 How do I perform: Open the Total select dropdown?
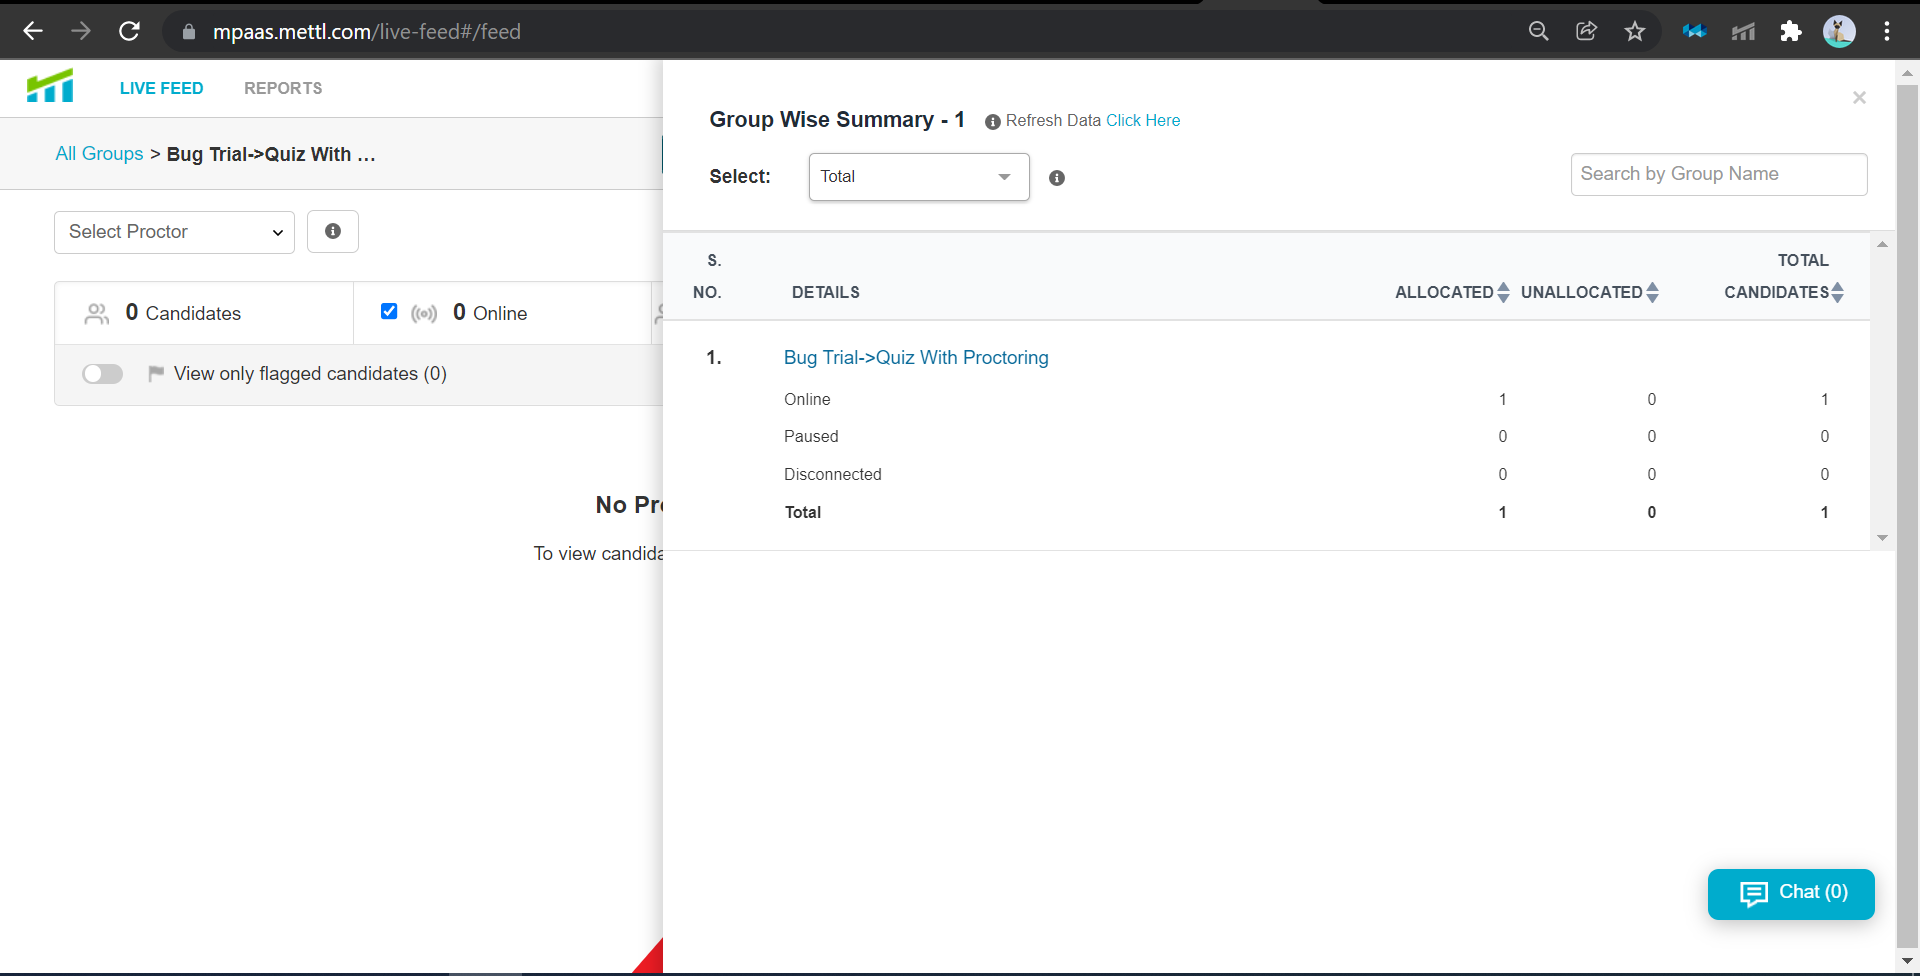coord(919,177)
